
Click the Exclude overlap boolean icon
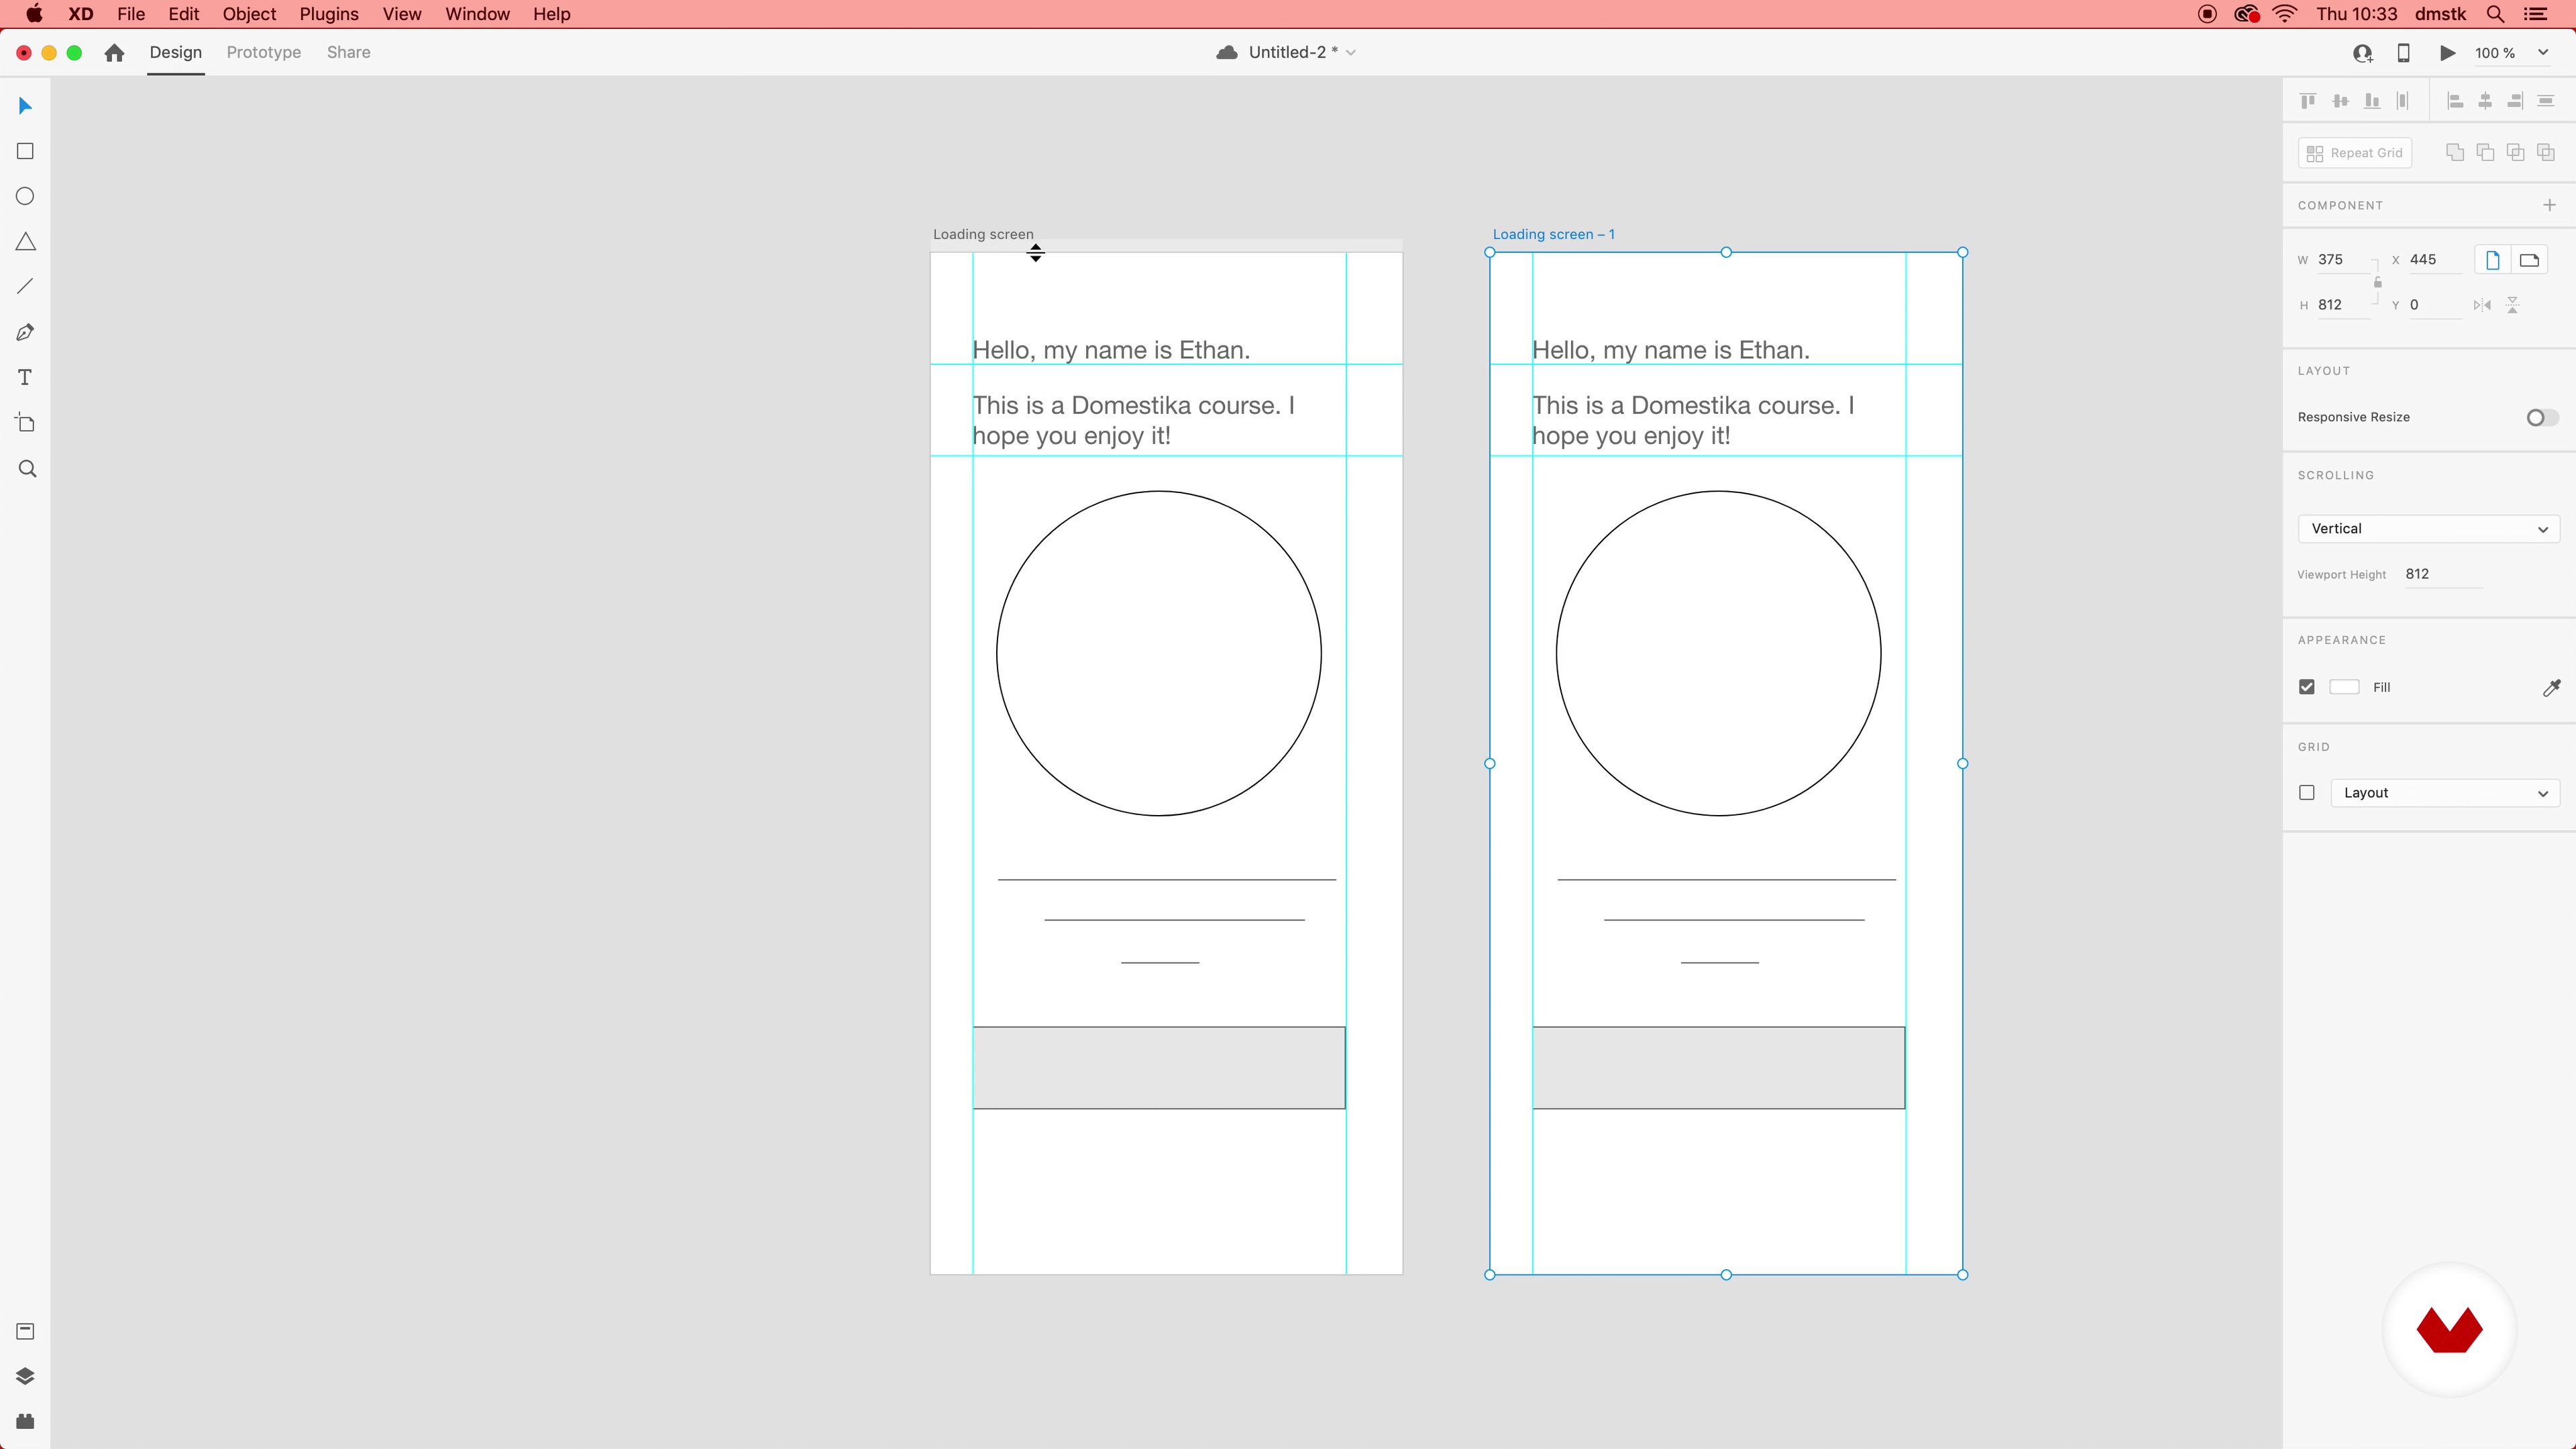tap(2546, 152)
